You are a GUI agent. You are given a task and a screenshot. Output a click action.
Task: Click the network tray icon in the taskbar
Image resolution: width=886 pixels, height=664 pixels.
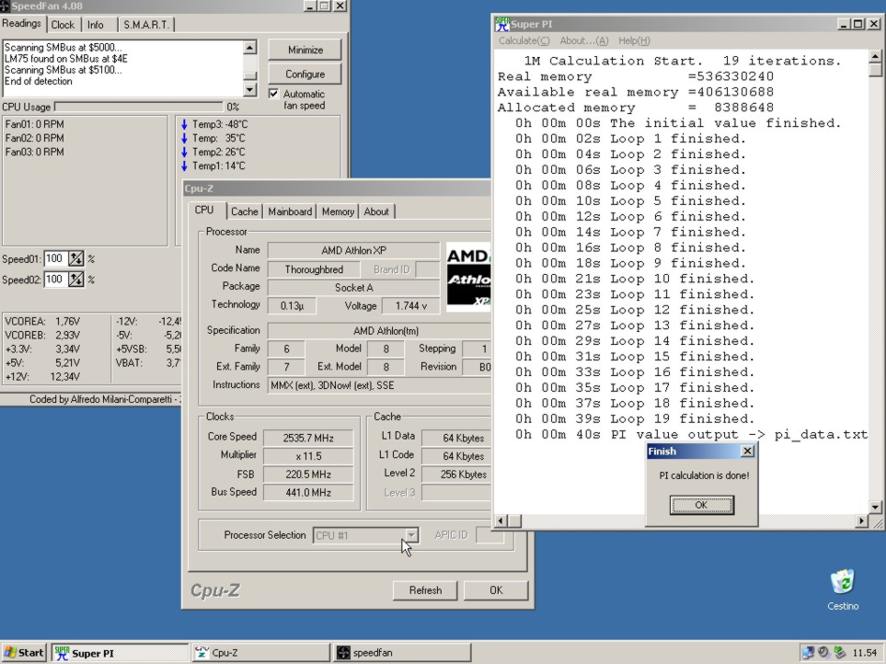[x=808, y=653]
